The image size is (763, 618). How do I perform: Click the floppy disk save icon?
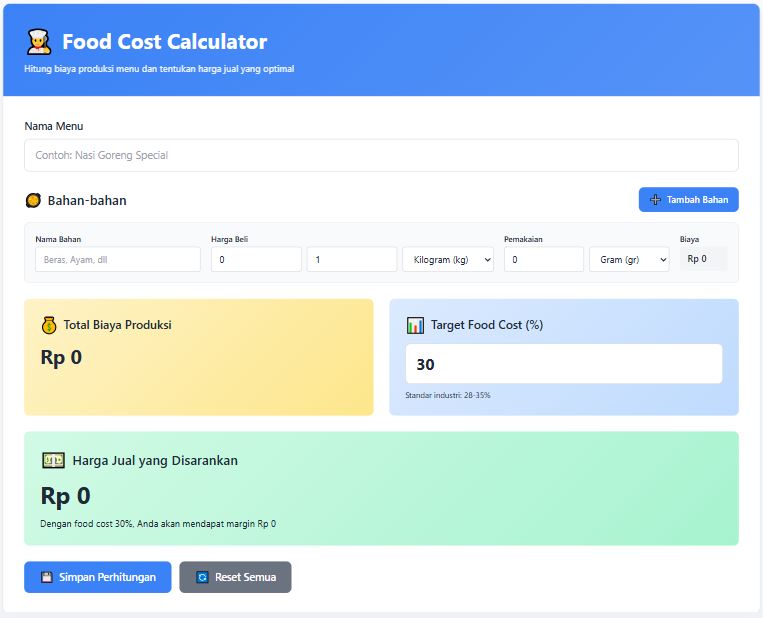46,577
